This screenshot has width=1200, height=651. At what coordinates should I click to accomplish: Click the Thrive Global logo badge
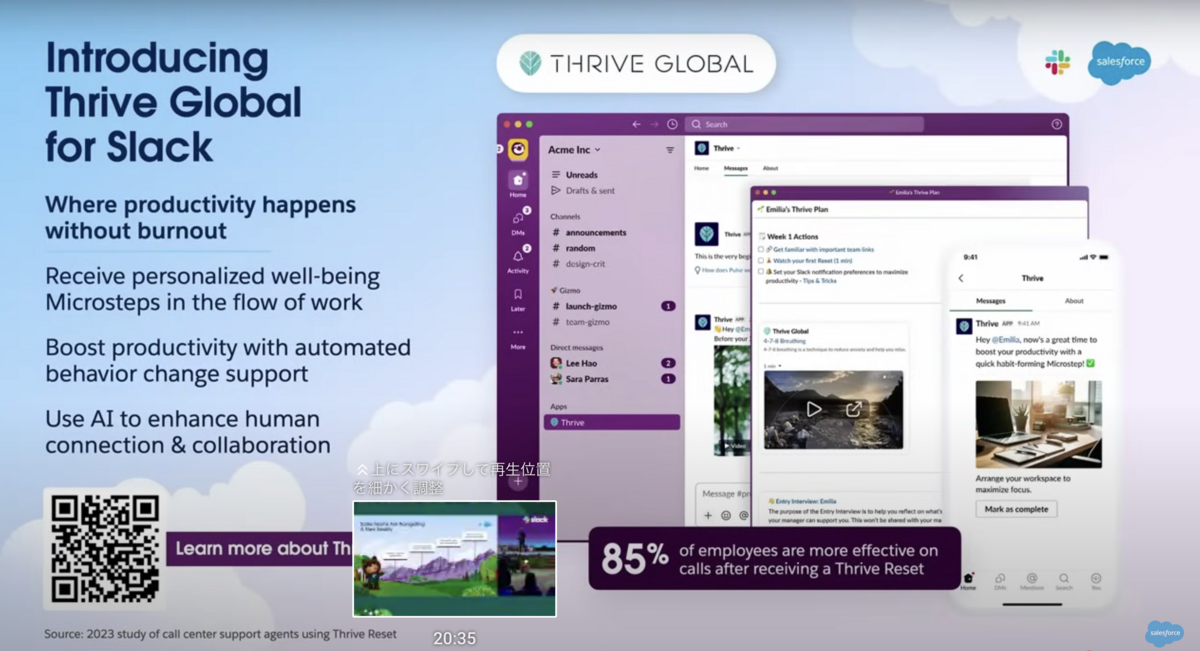636,64
